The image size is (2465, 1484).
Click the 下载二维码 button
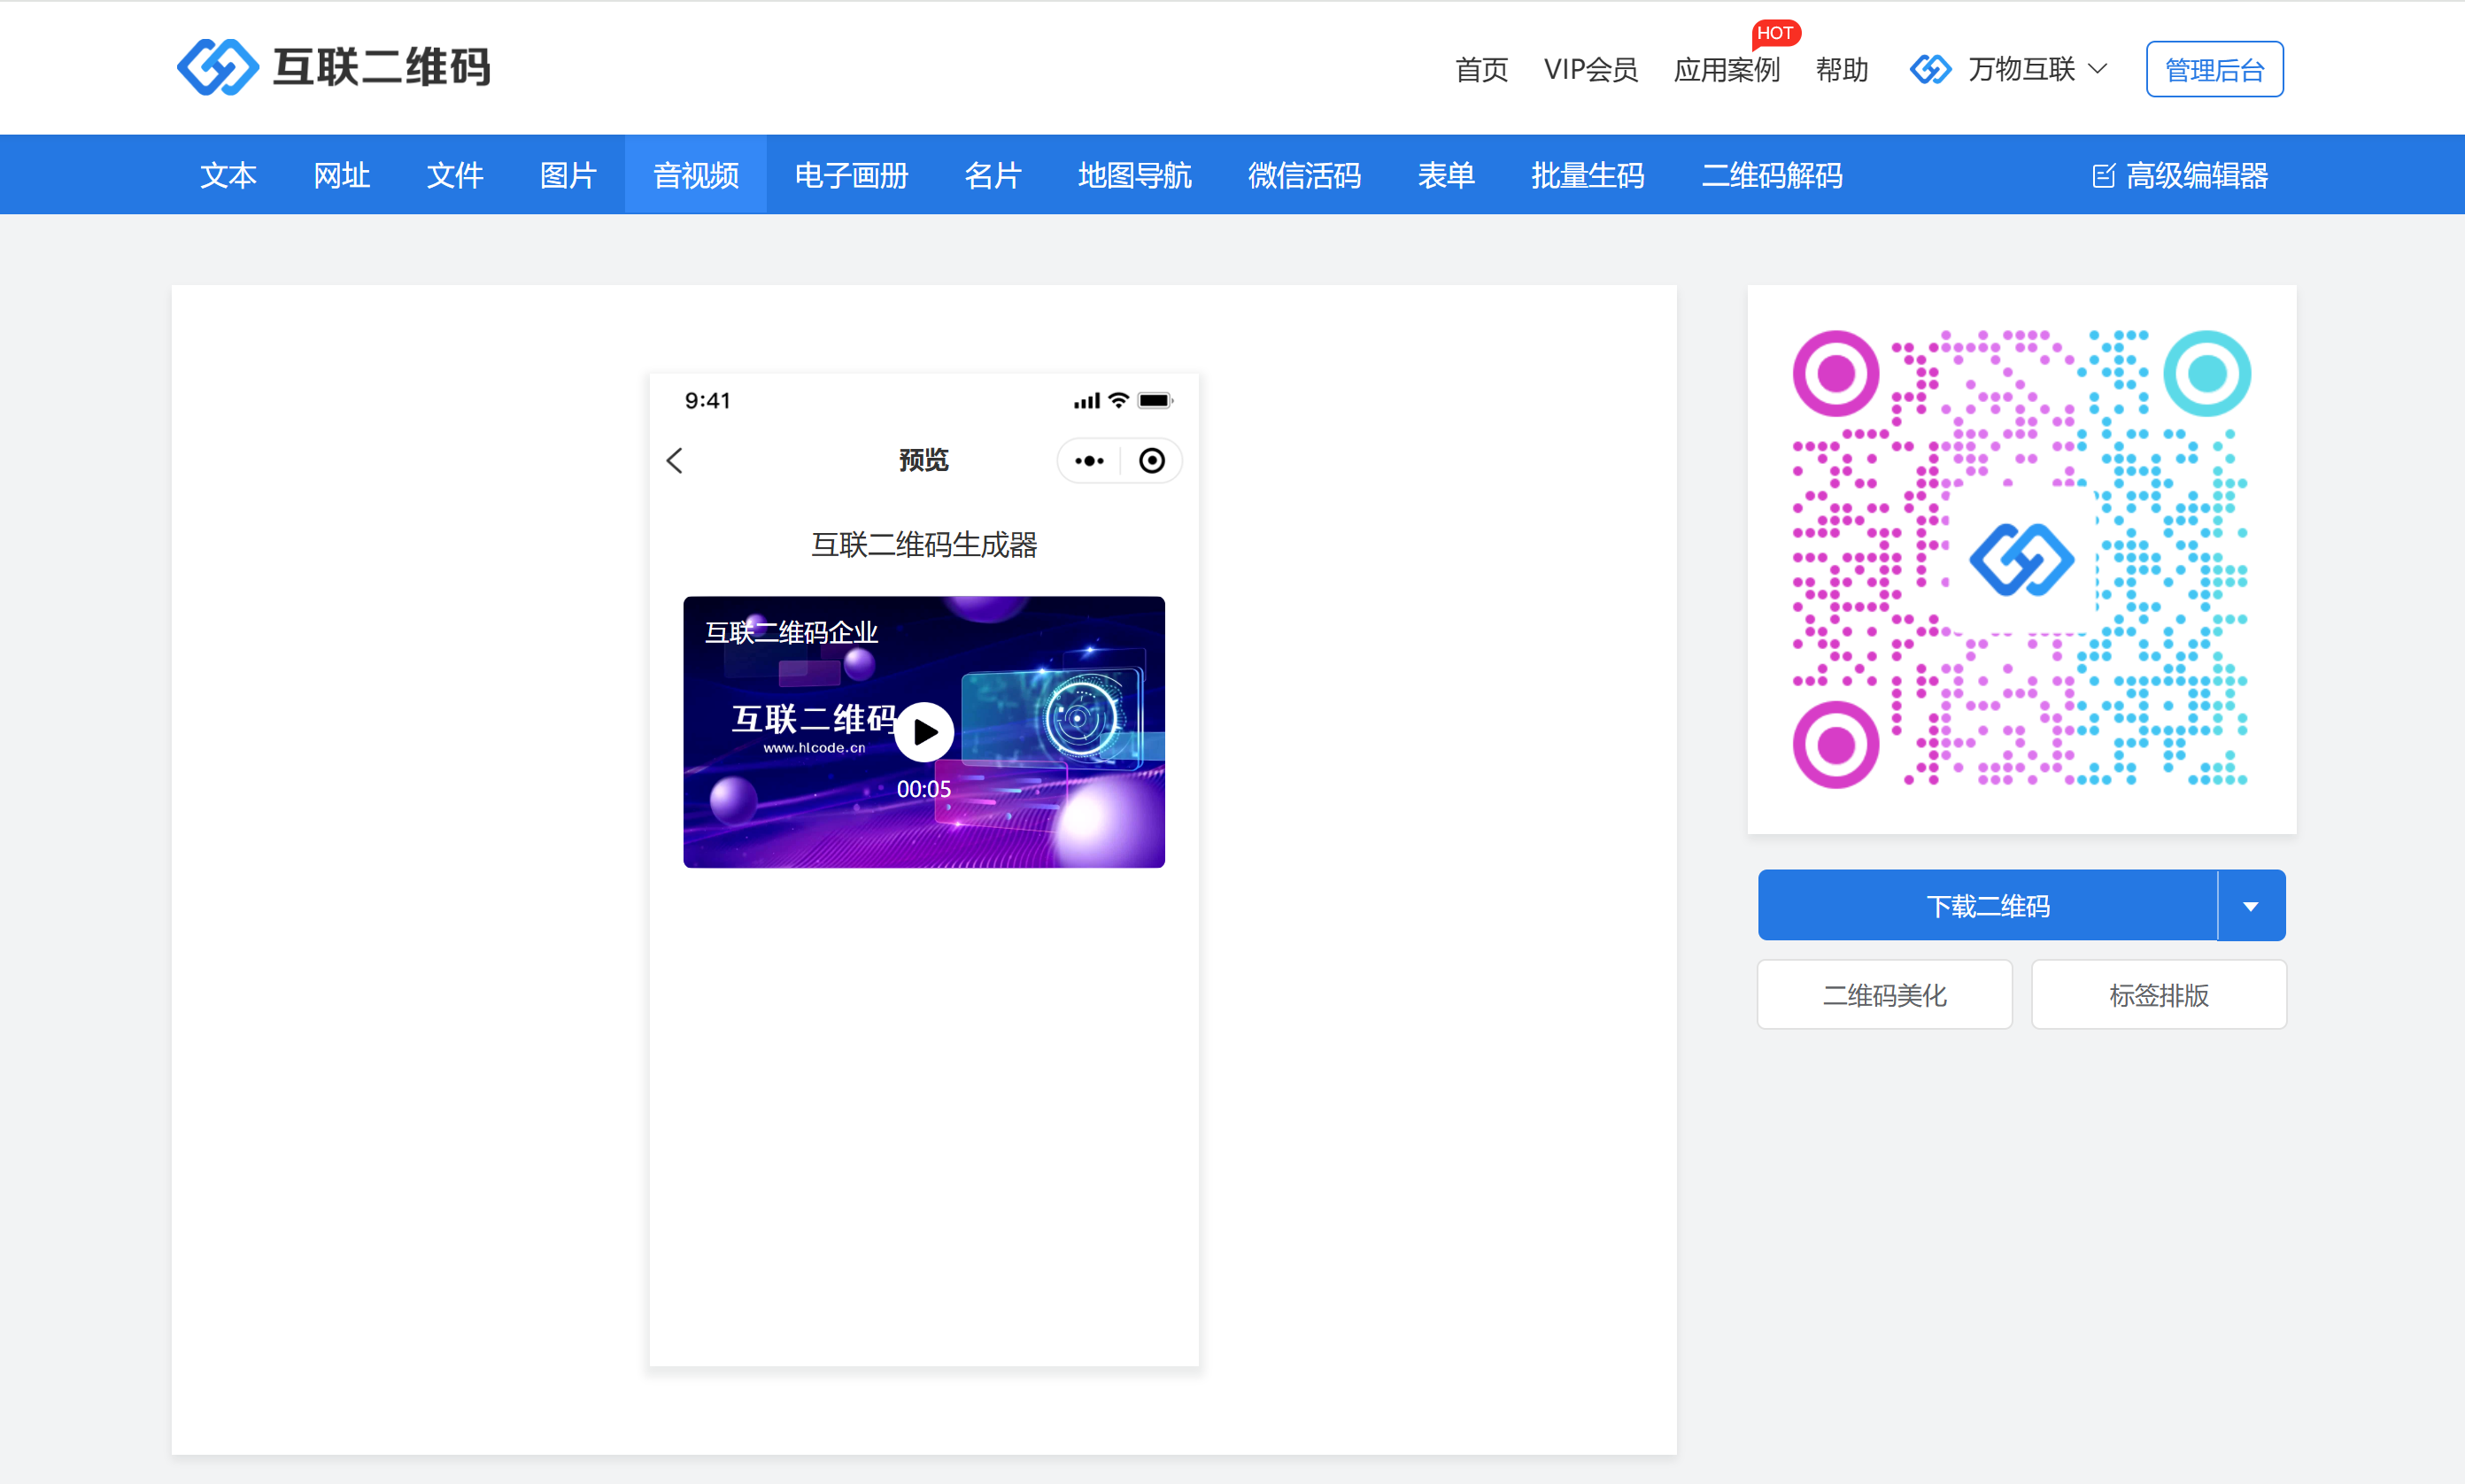tap(1988, 906)
